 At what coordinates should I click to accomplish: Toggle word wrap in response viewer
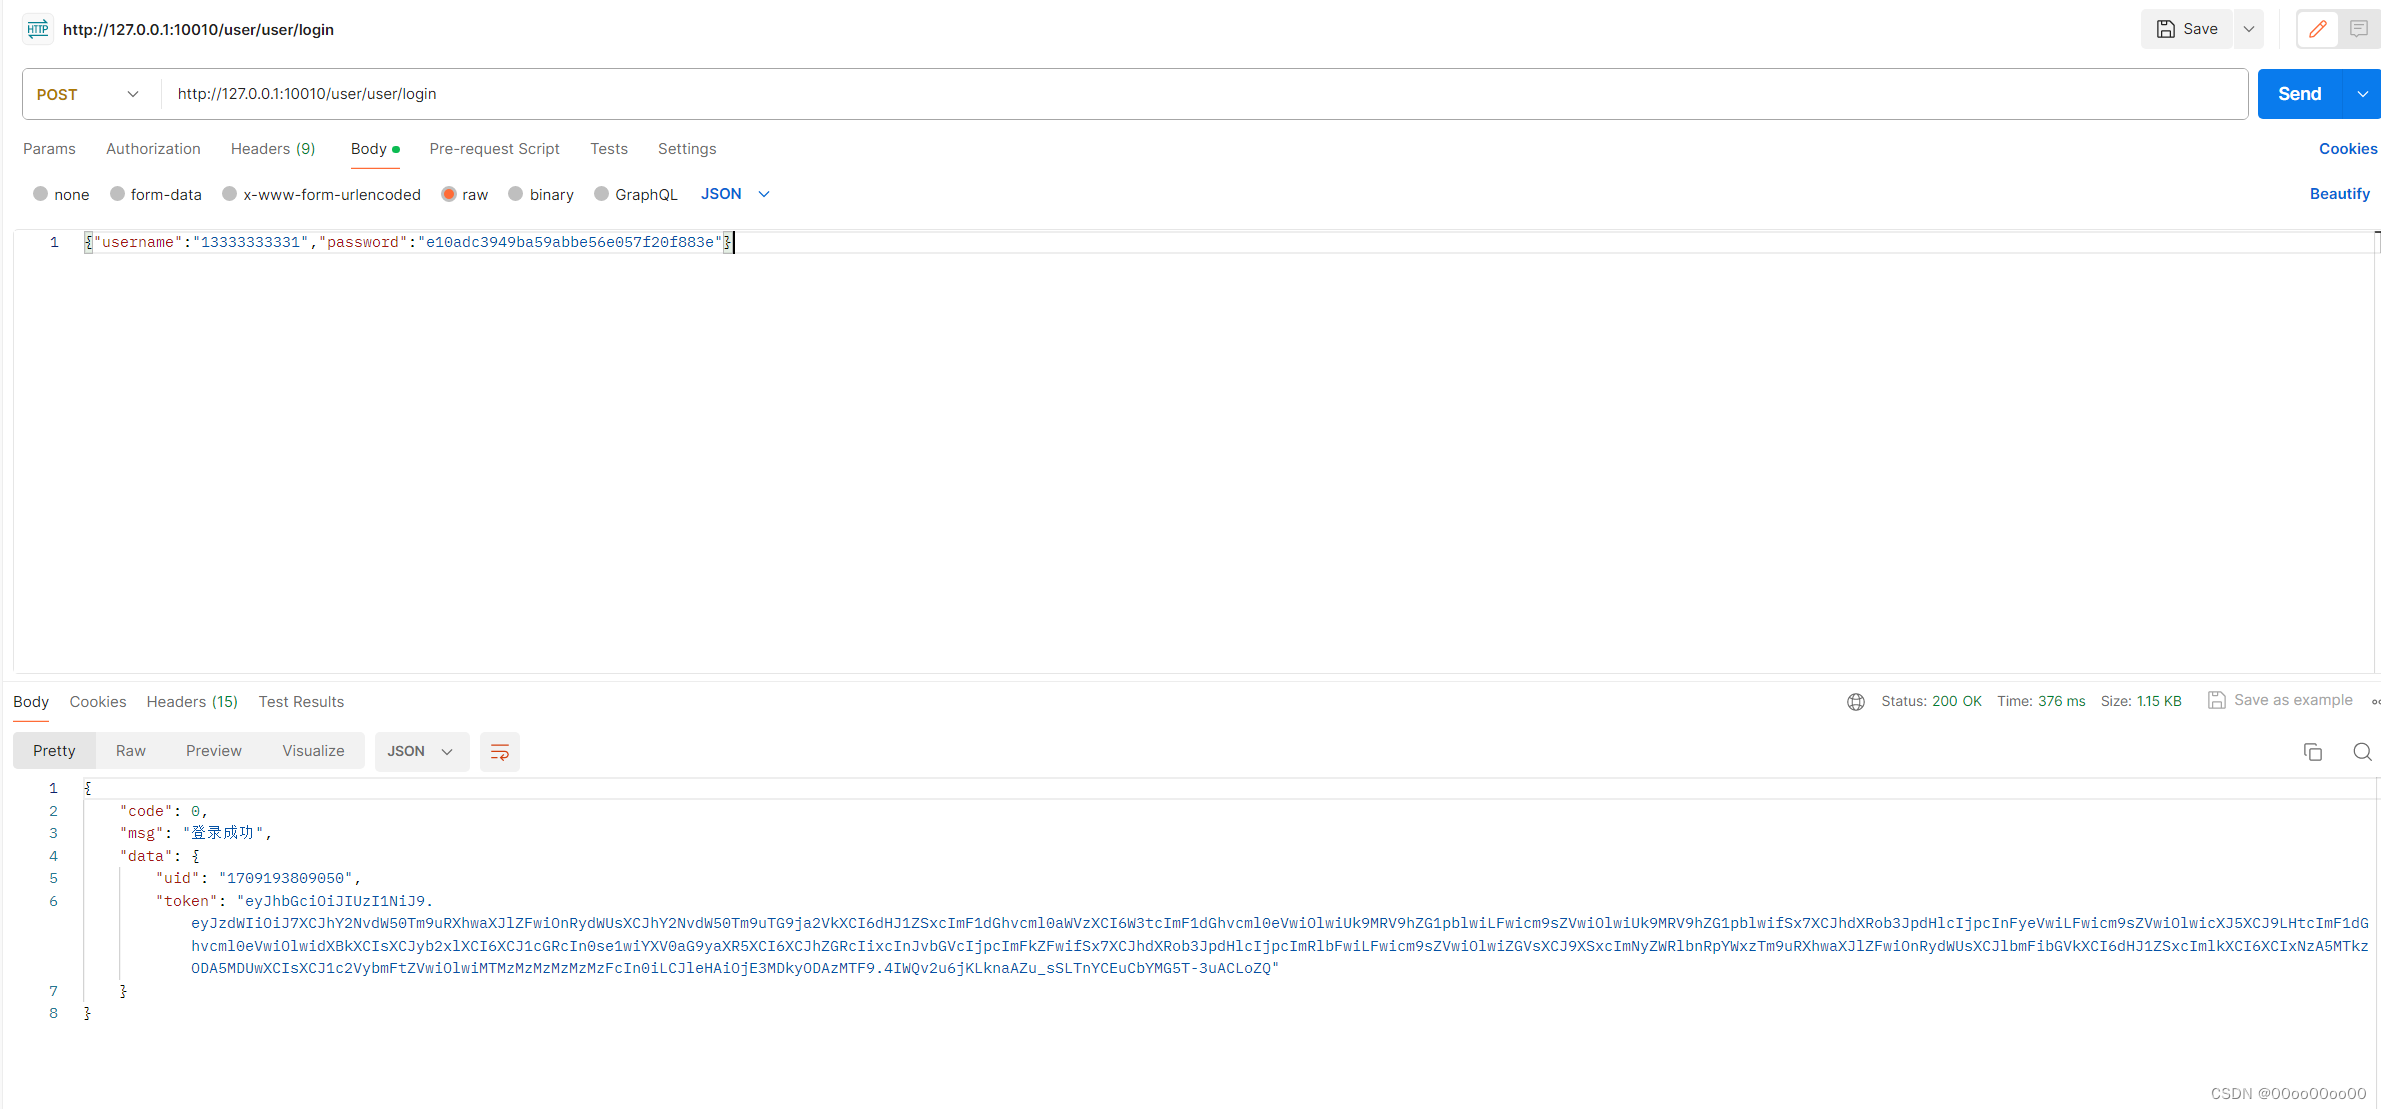point(499,752)
